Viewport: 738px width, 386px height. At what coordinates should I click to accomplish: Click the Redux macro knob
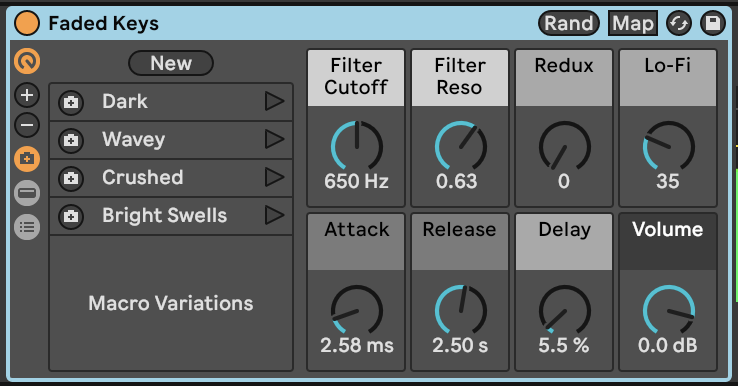tap(564, 146)
